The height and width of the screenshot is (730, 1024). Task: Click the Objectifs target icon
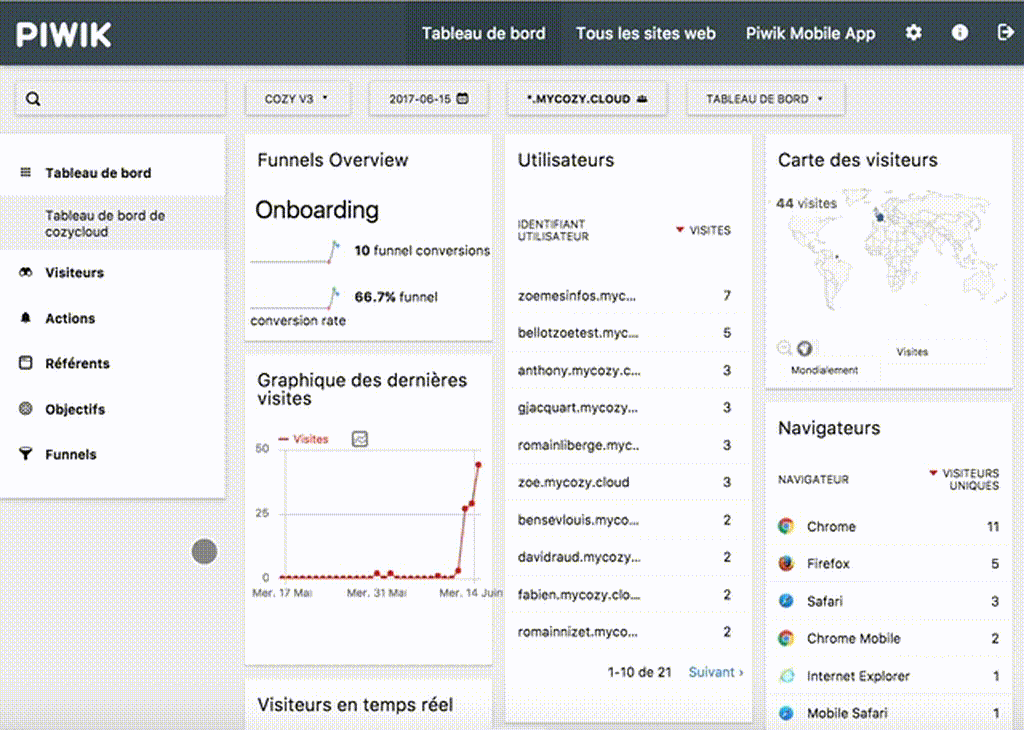[x=25, y=409]
